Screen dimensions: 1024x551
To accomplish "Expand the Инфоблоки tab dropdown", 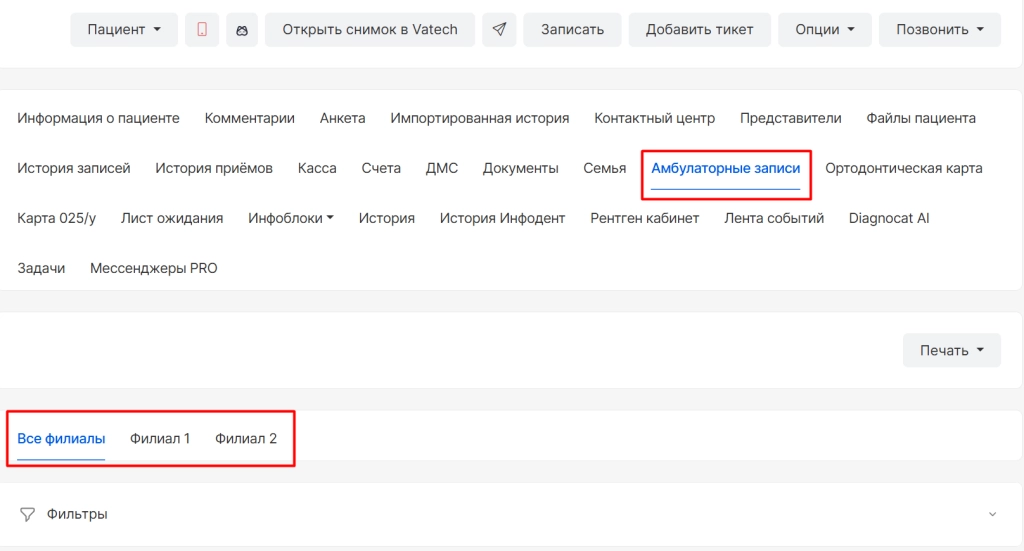I will (291, 218).
